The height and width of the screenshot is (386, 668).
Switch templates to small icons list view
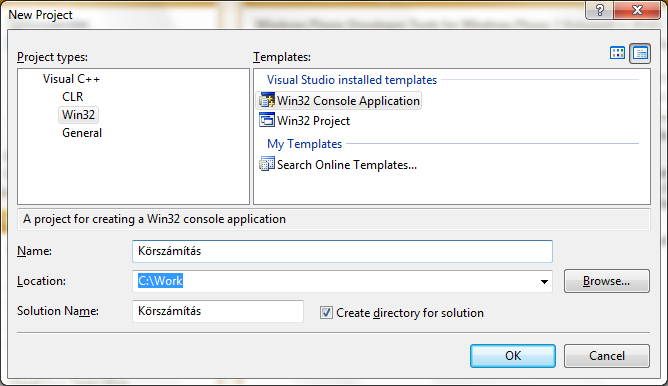coord(640,53)
